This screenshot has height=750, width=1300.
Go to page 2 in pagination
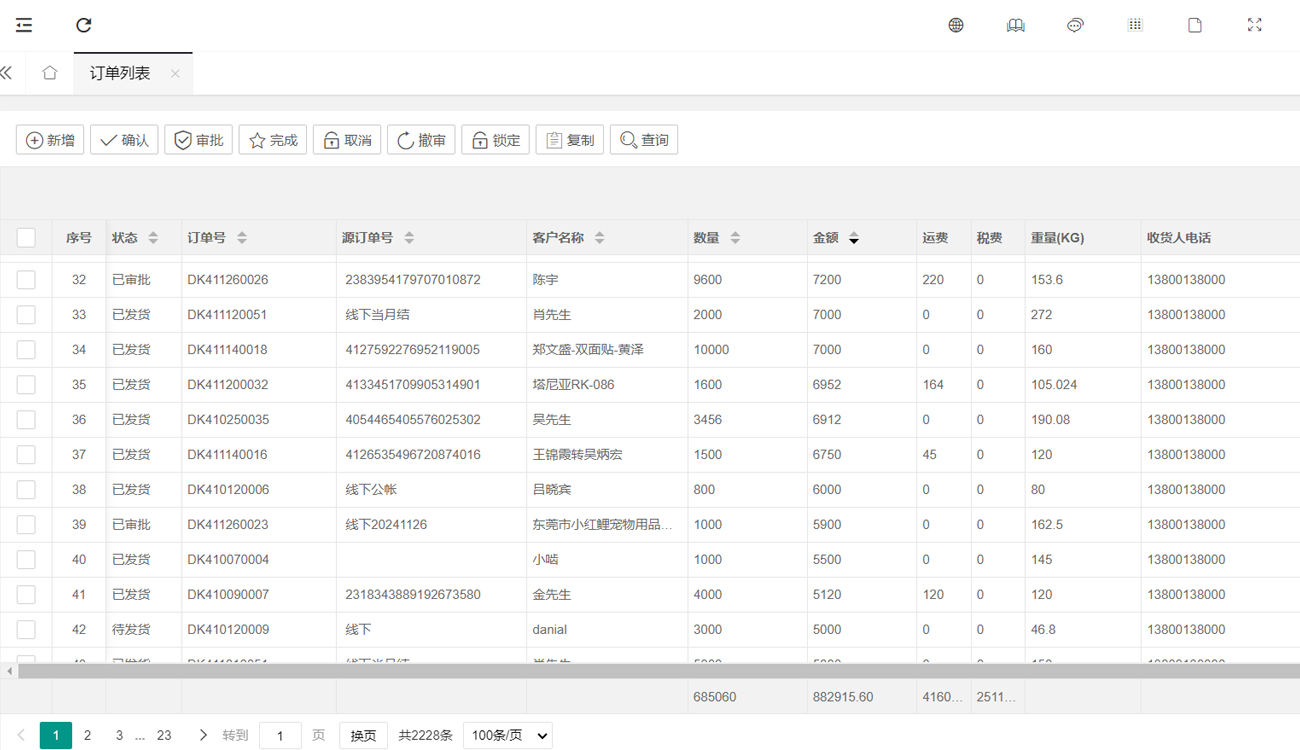88,735
